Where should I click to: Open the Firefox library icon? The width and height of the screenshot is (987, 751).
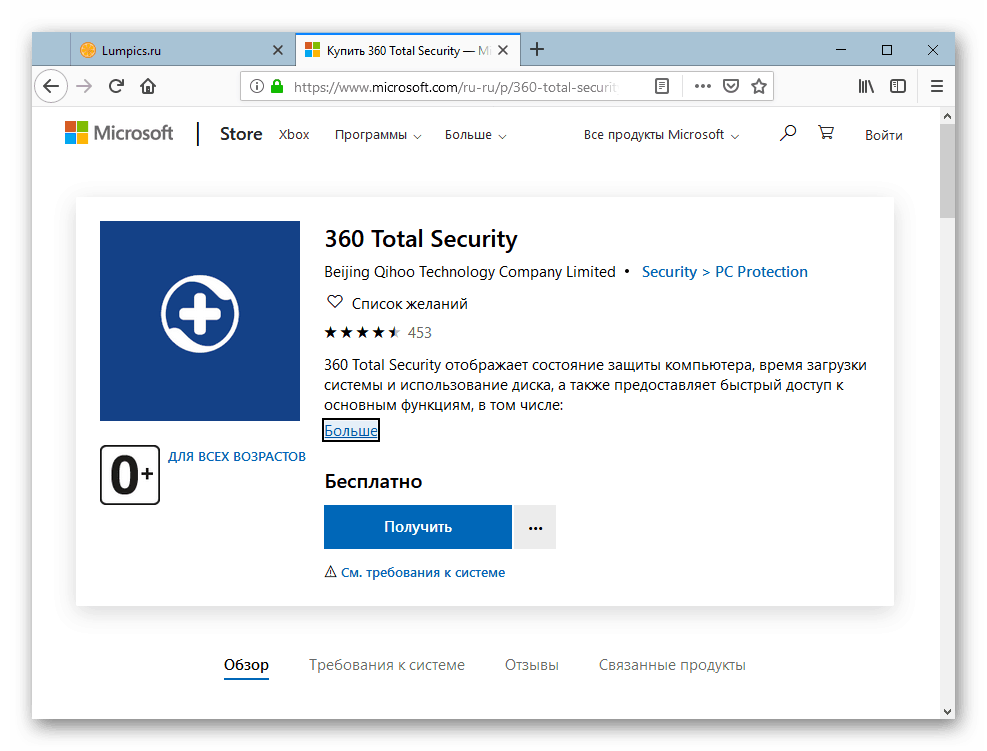[866, 86]
